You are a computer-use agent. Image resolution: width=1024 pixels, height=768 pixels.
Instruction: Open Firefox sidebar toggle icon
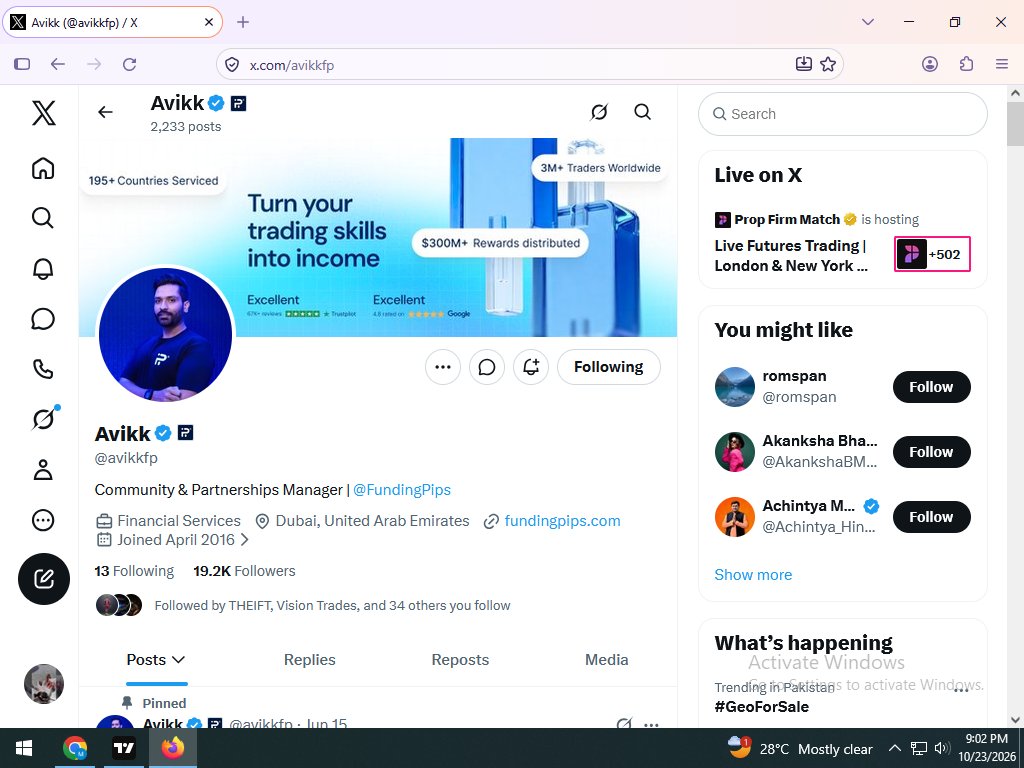tap(22, 64)
